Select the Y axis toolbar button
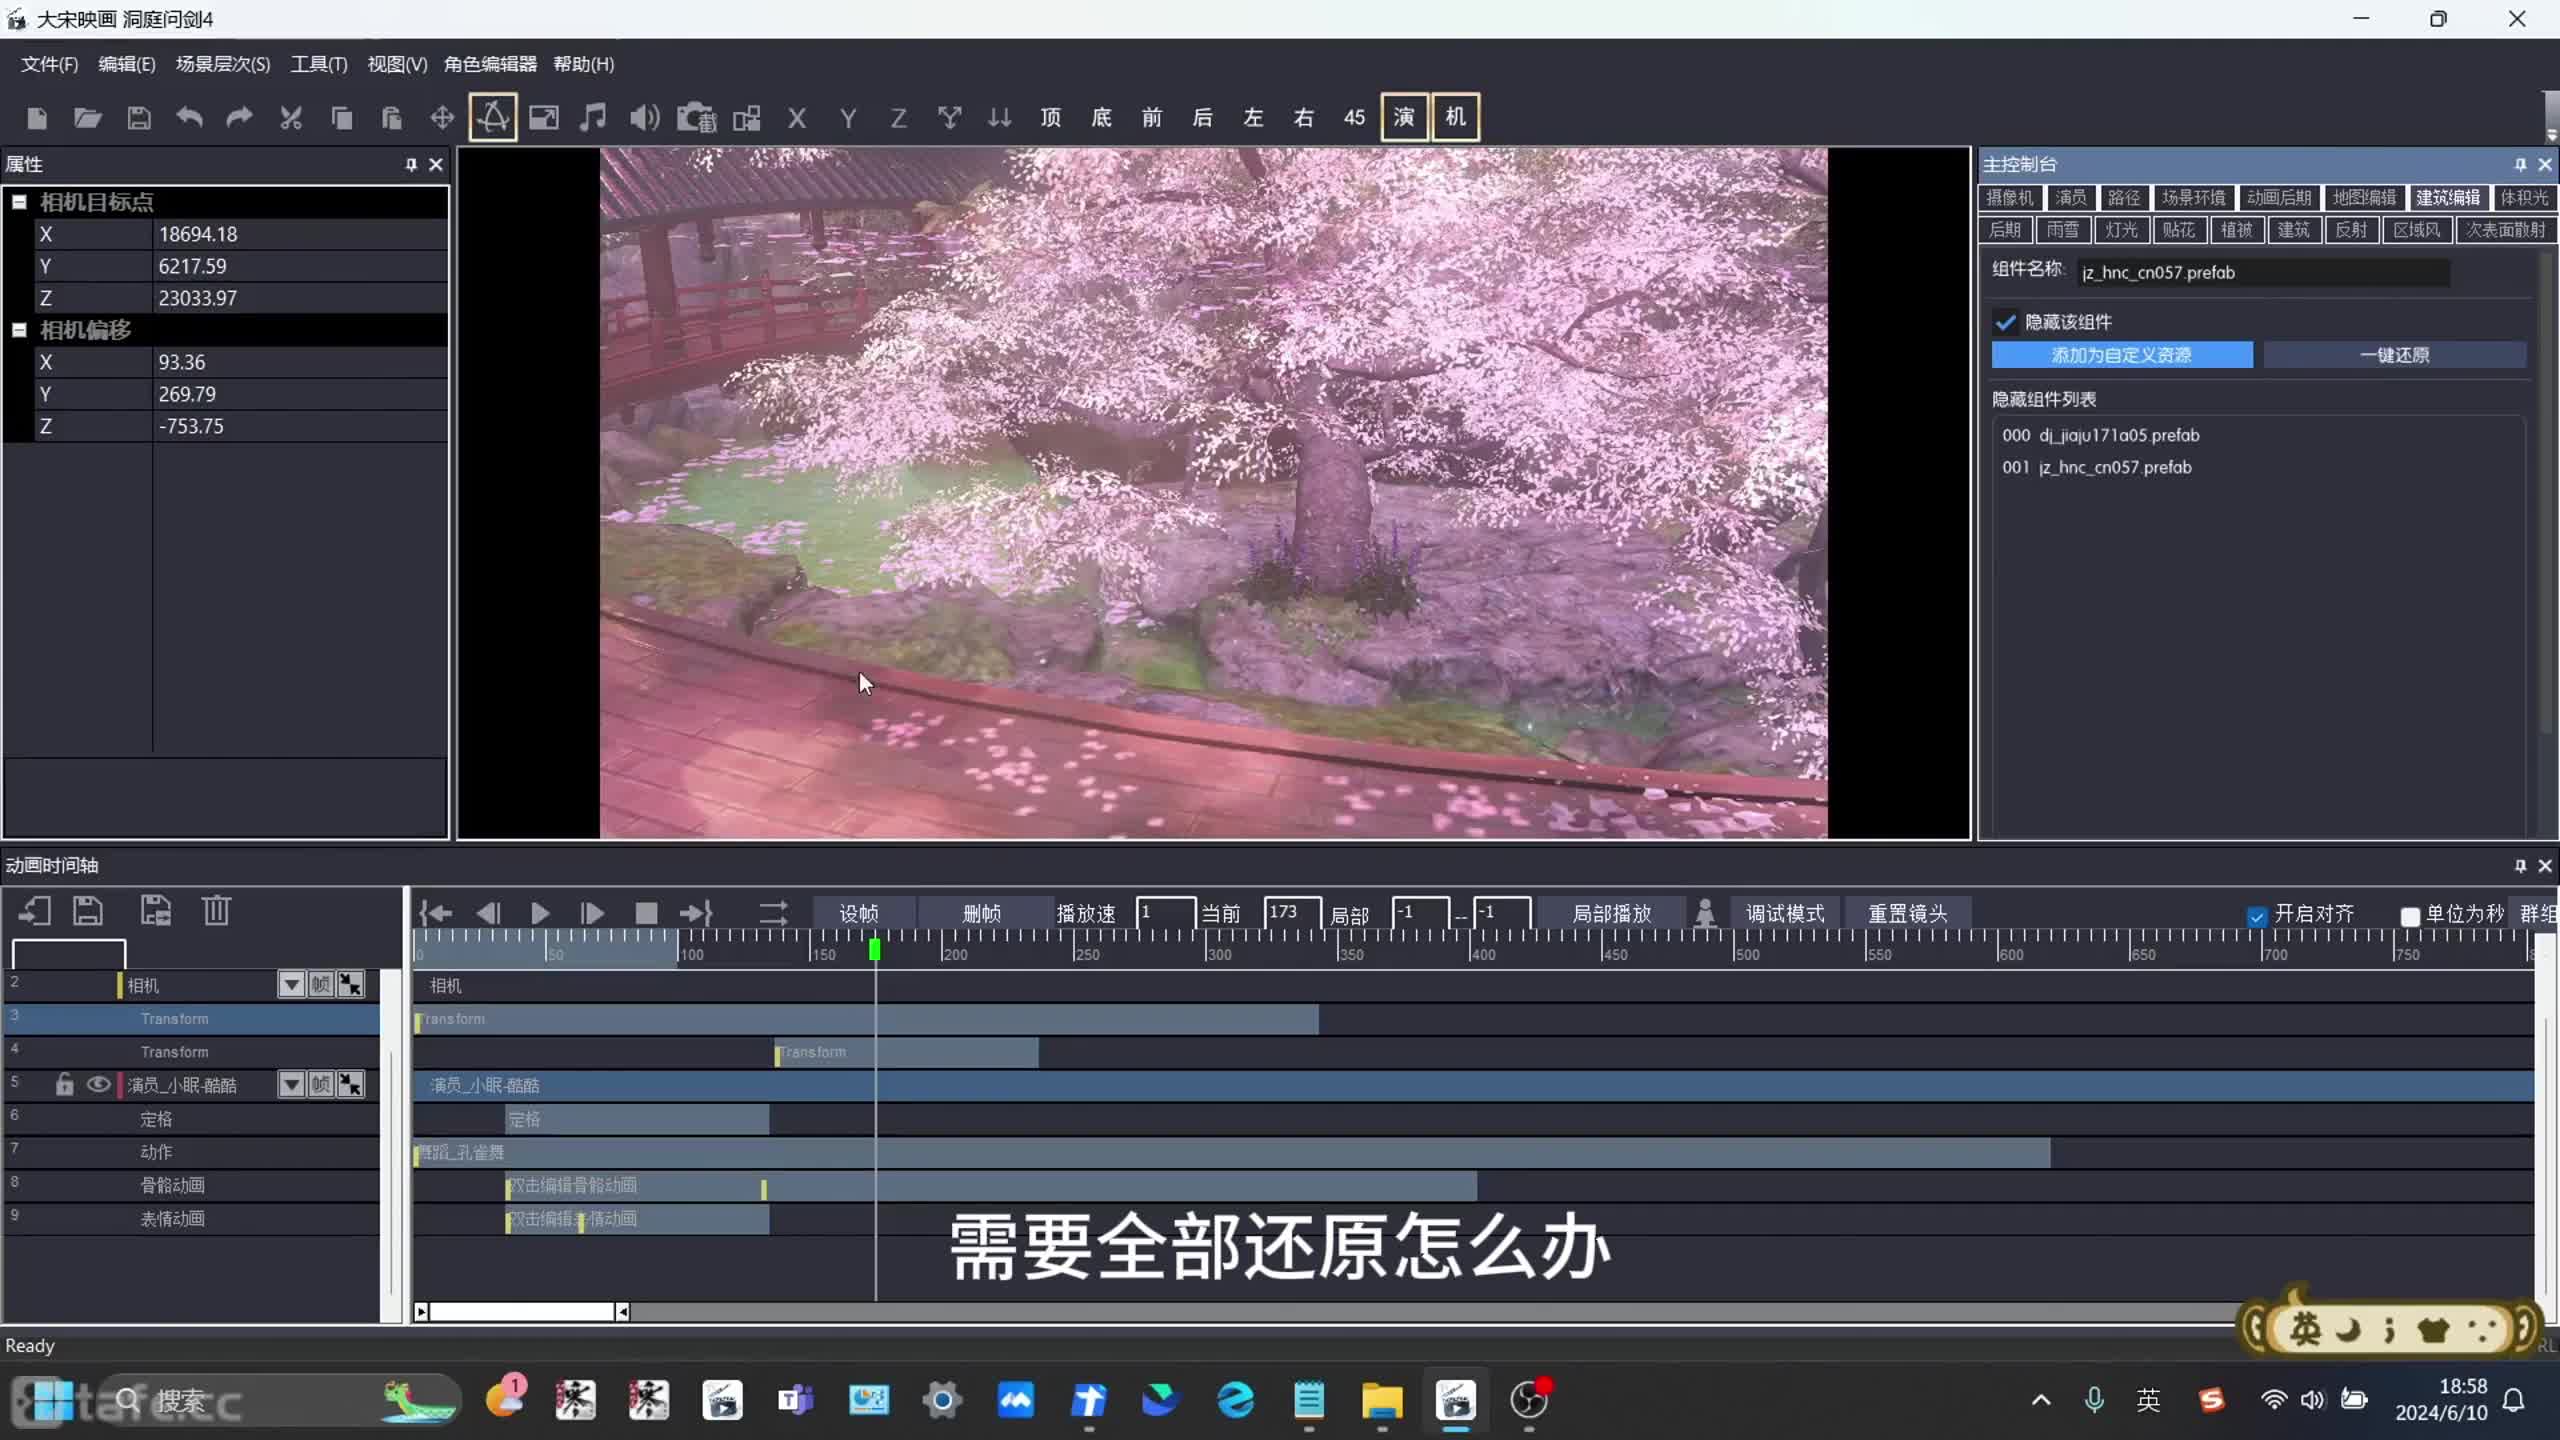 (848, 119)
